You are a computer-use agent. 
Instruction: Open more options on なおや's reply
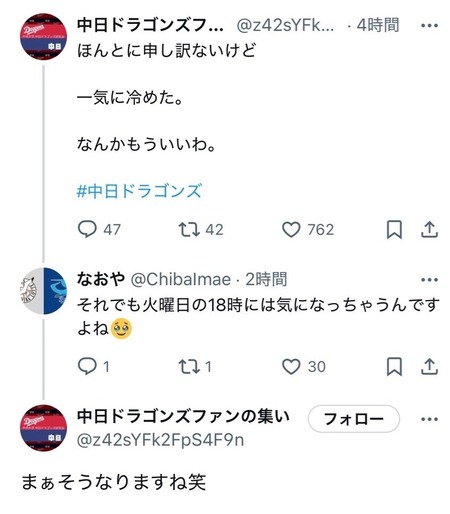tap(429, 280)
